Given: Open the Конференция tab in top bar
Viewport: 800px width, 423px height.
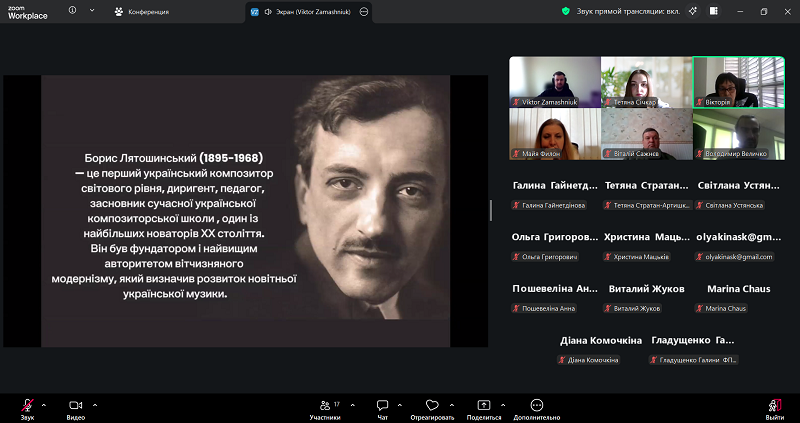Looking at the screenshot, I should coord(141,12).
